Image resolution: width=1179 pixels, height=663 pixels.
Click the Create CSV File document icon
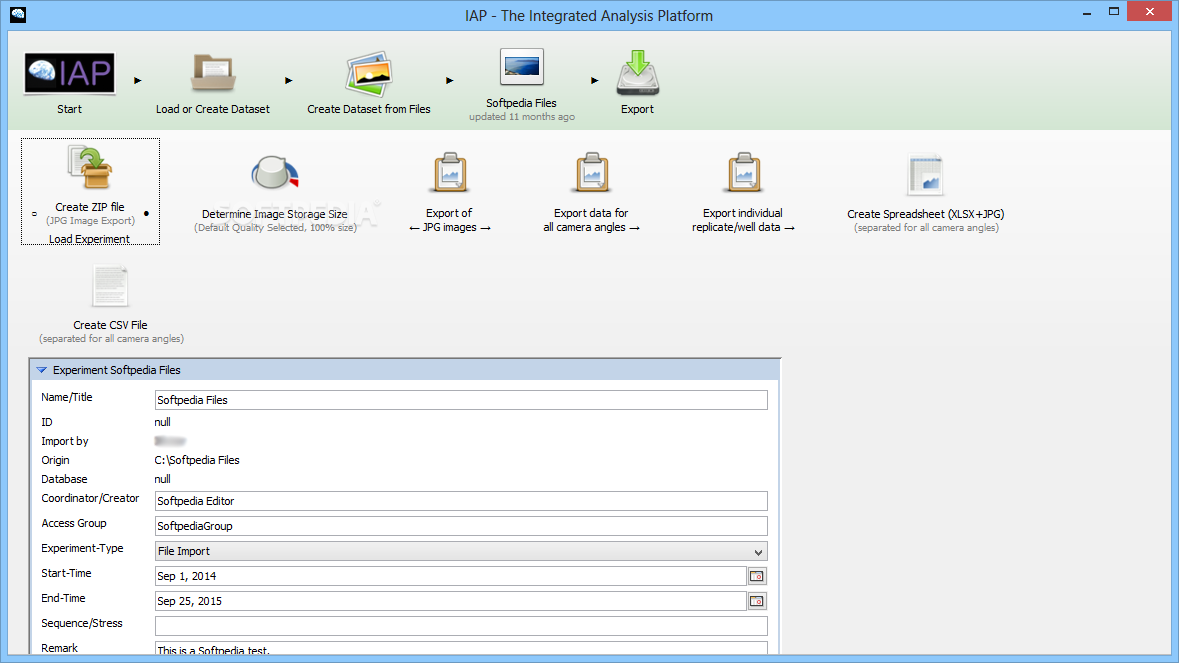(111, 286)
